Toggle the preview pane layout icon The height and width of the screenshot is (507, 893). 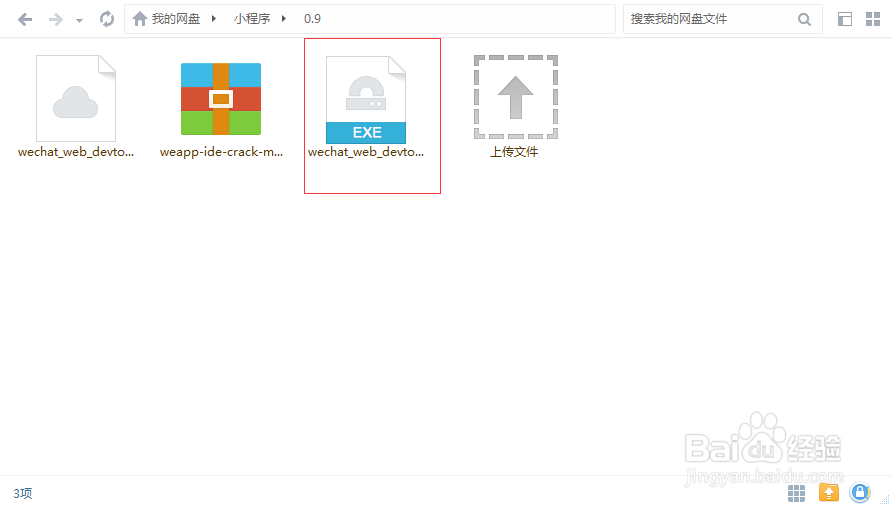845,19
